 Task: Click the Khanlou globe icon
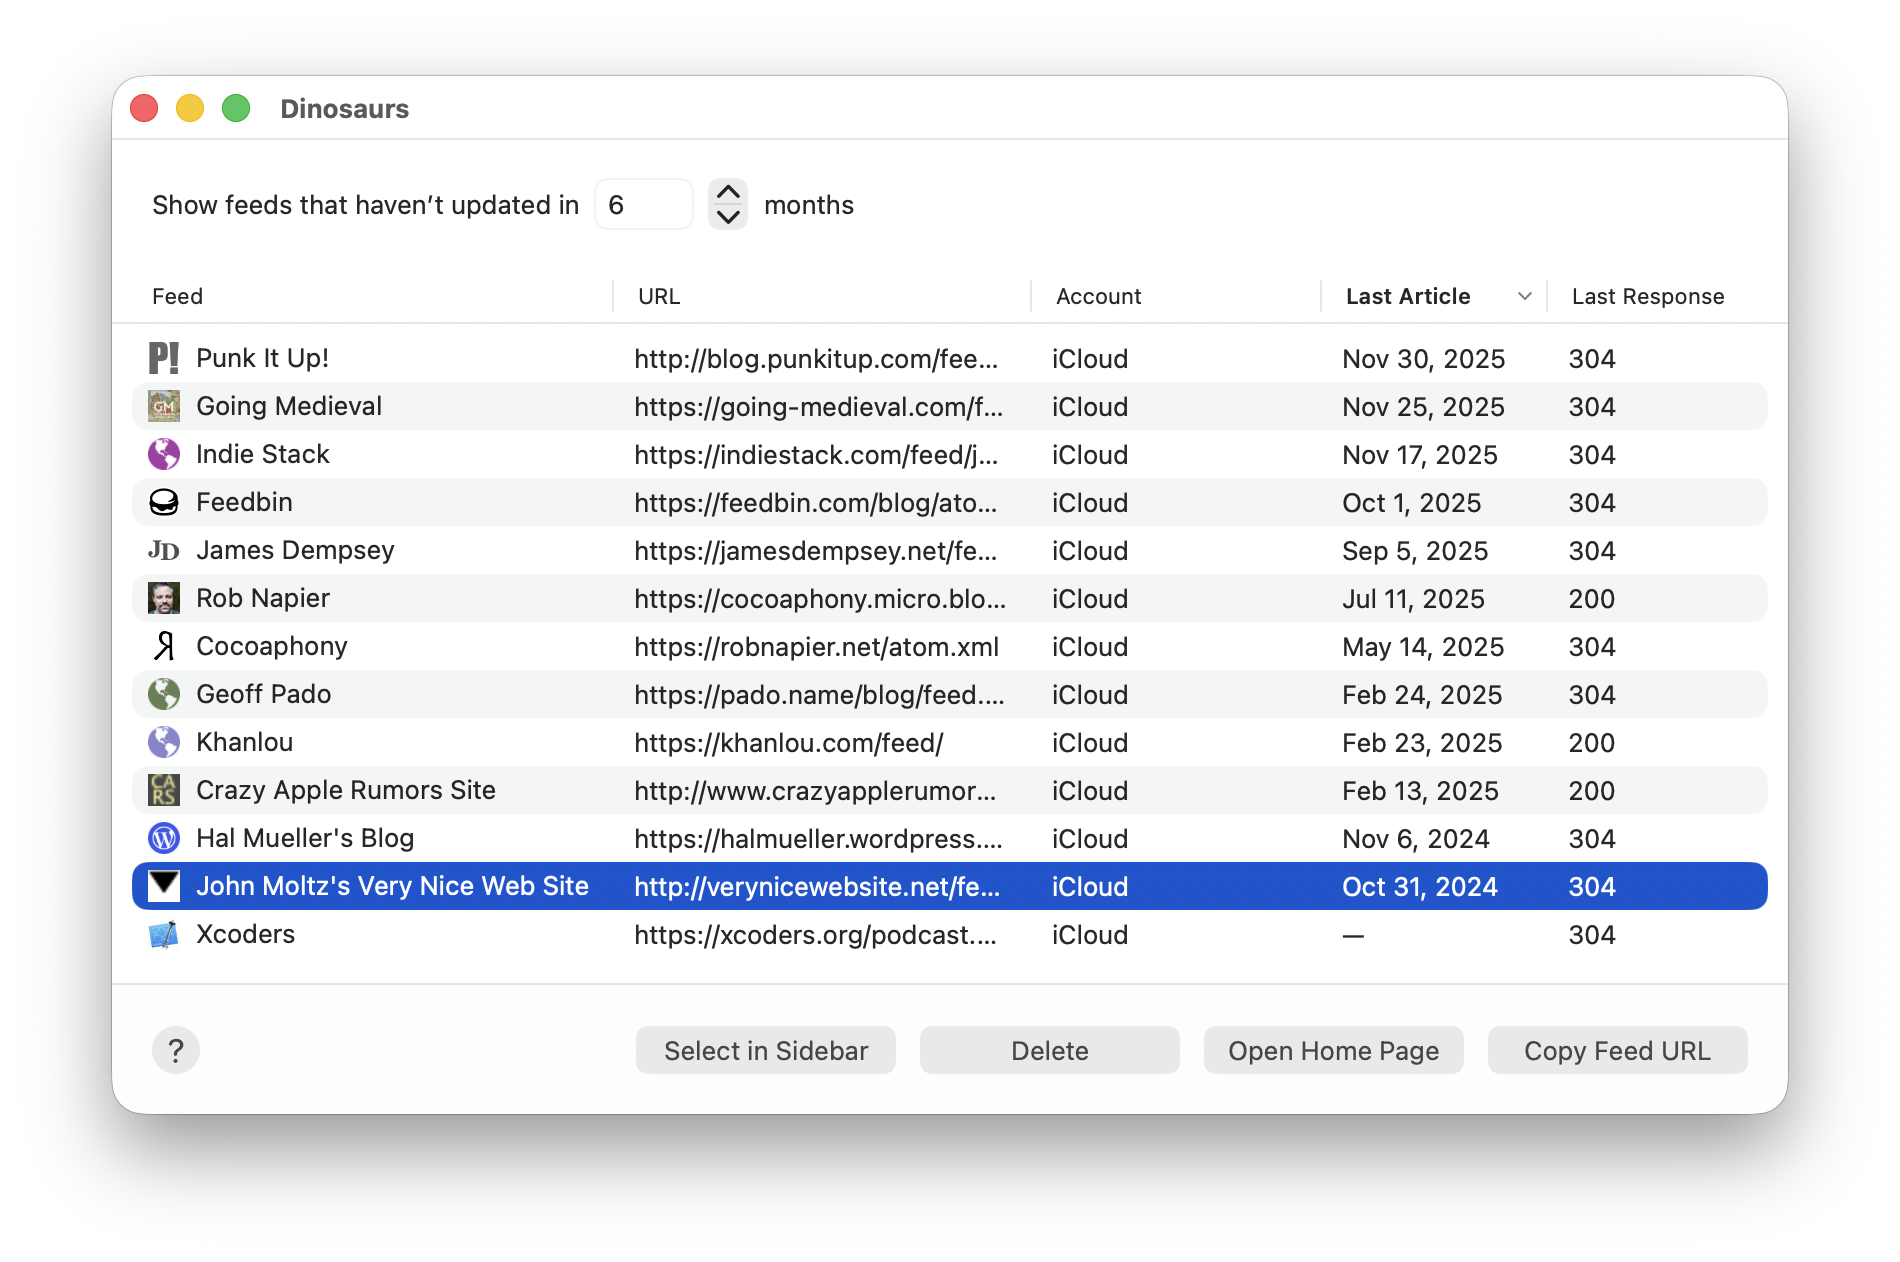click(164, 742)
